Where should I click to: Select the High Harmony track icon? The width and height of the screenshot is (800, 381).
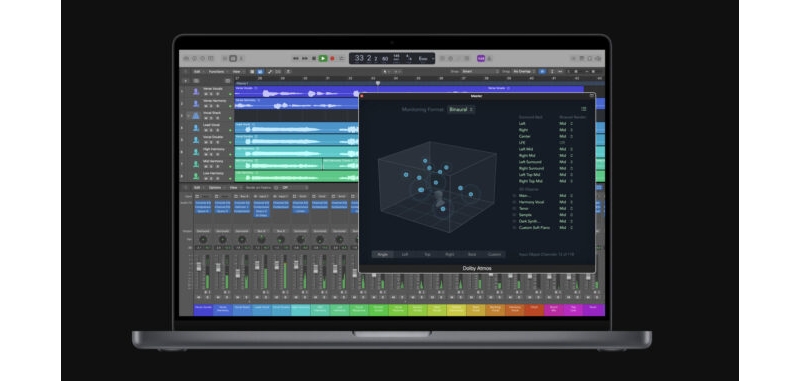point(196,152)
